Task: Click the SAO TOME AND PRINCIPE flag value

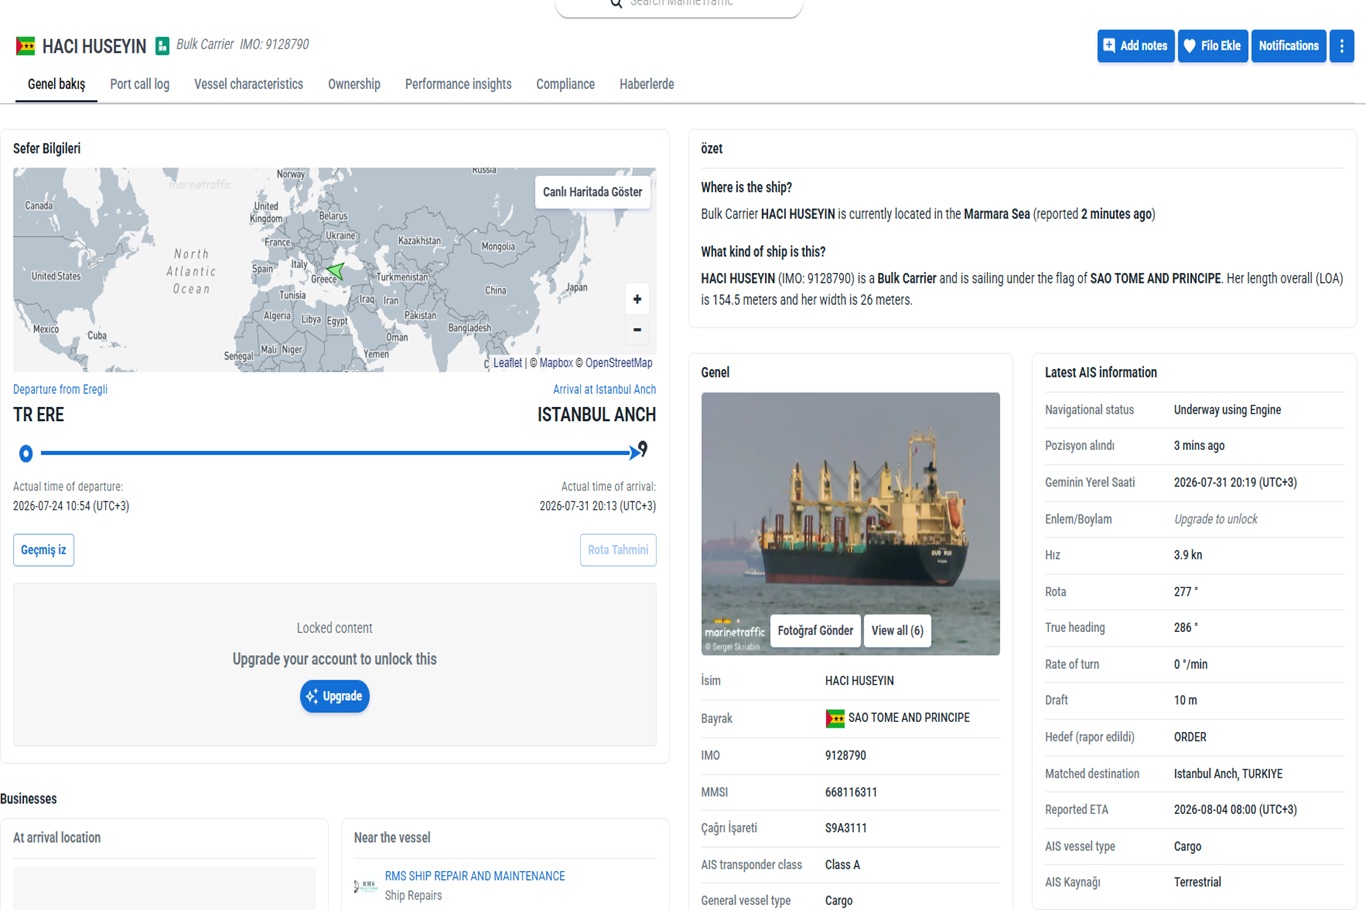Action: coord(909,718)
